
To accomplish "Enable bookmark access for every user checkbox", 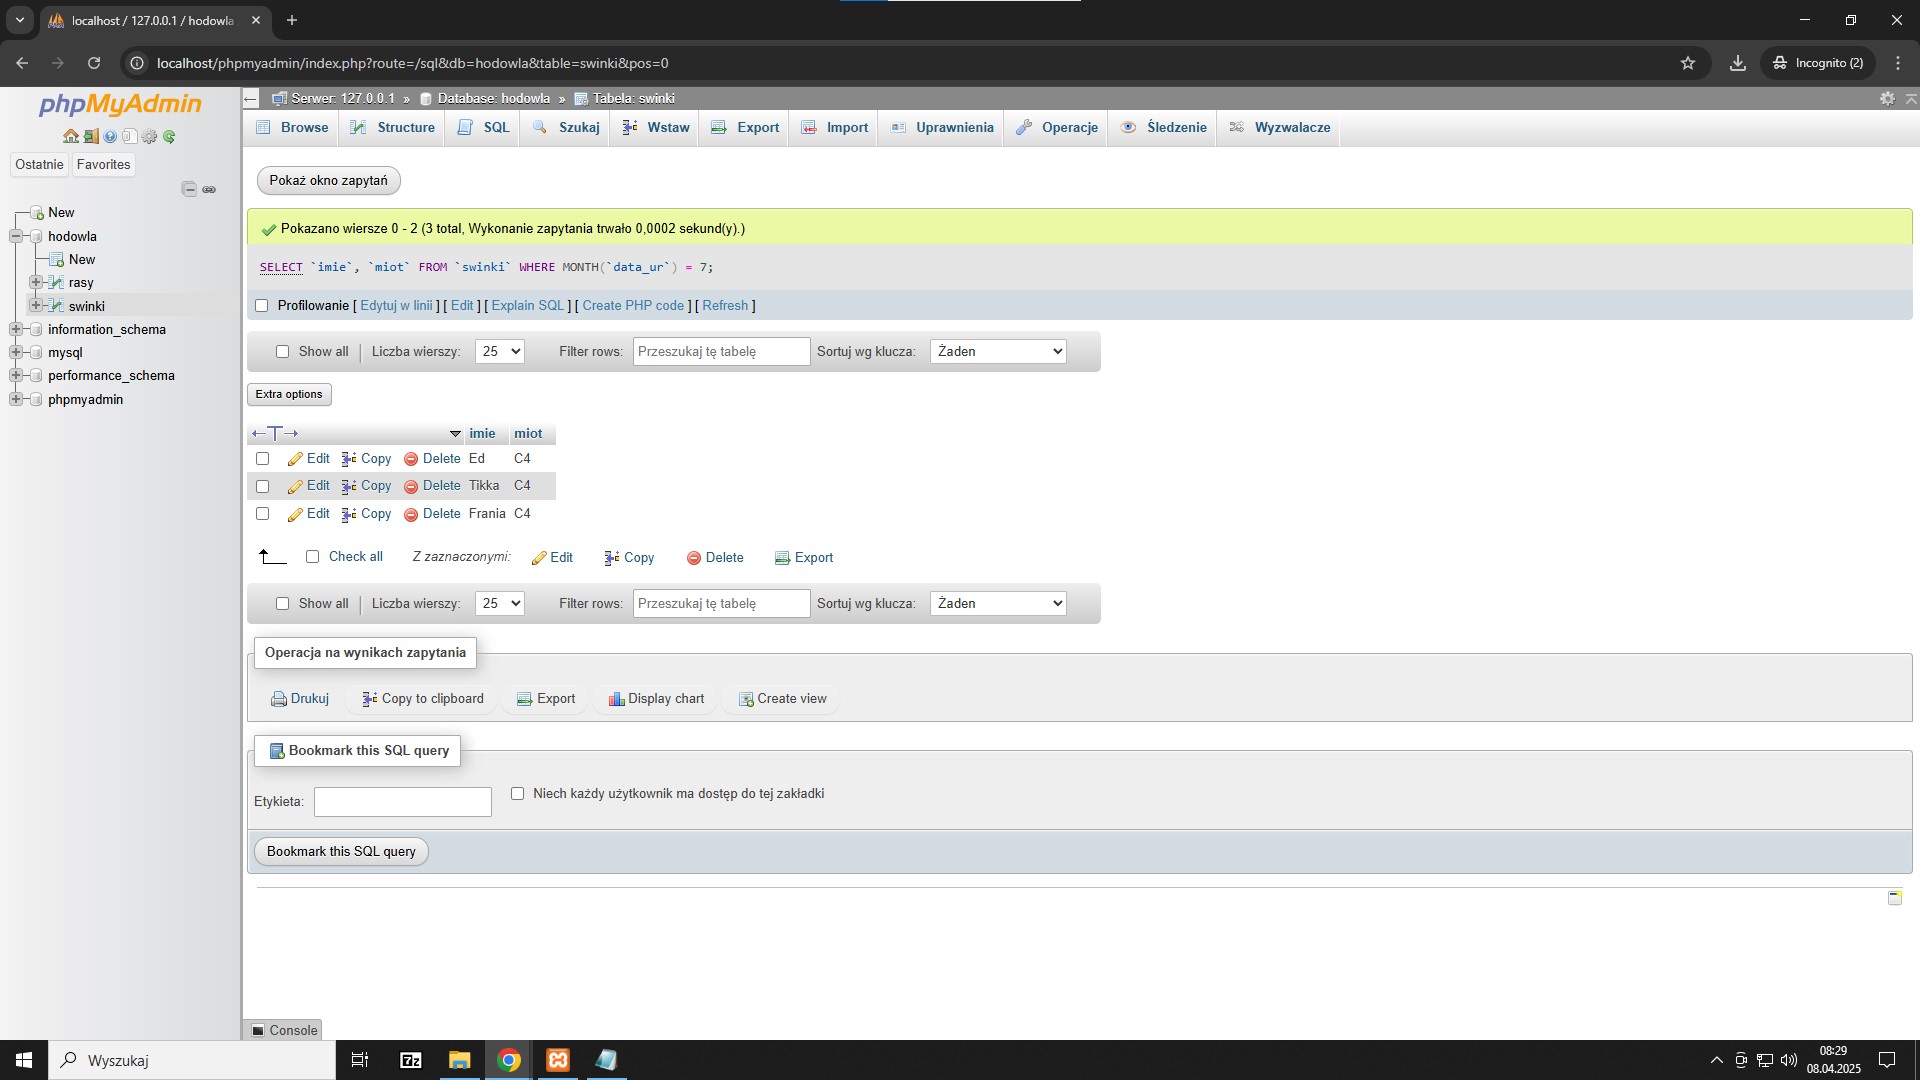I will [x=517, y=794].
